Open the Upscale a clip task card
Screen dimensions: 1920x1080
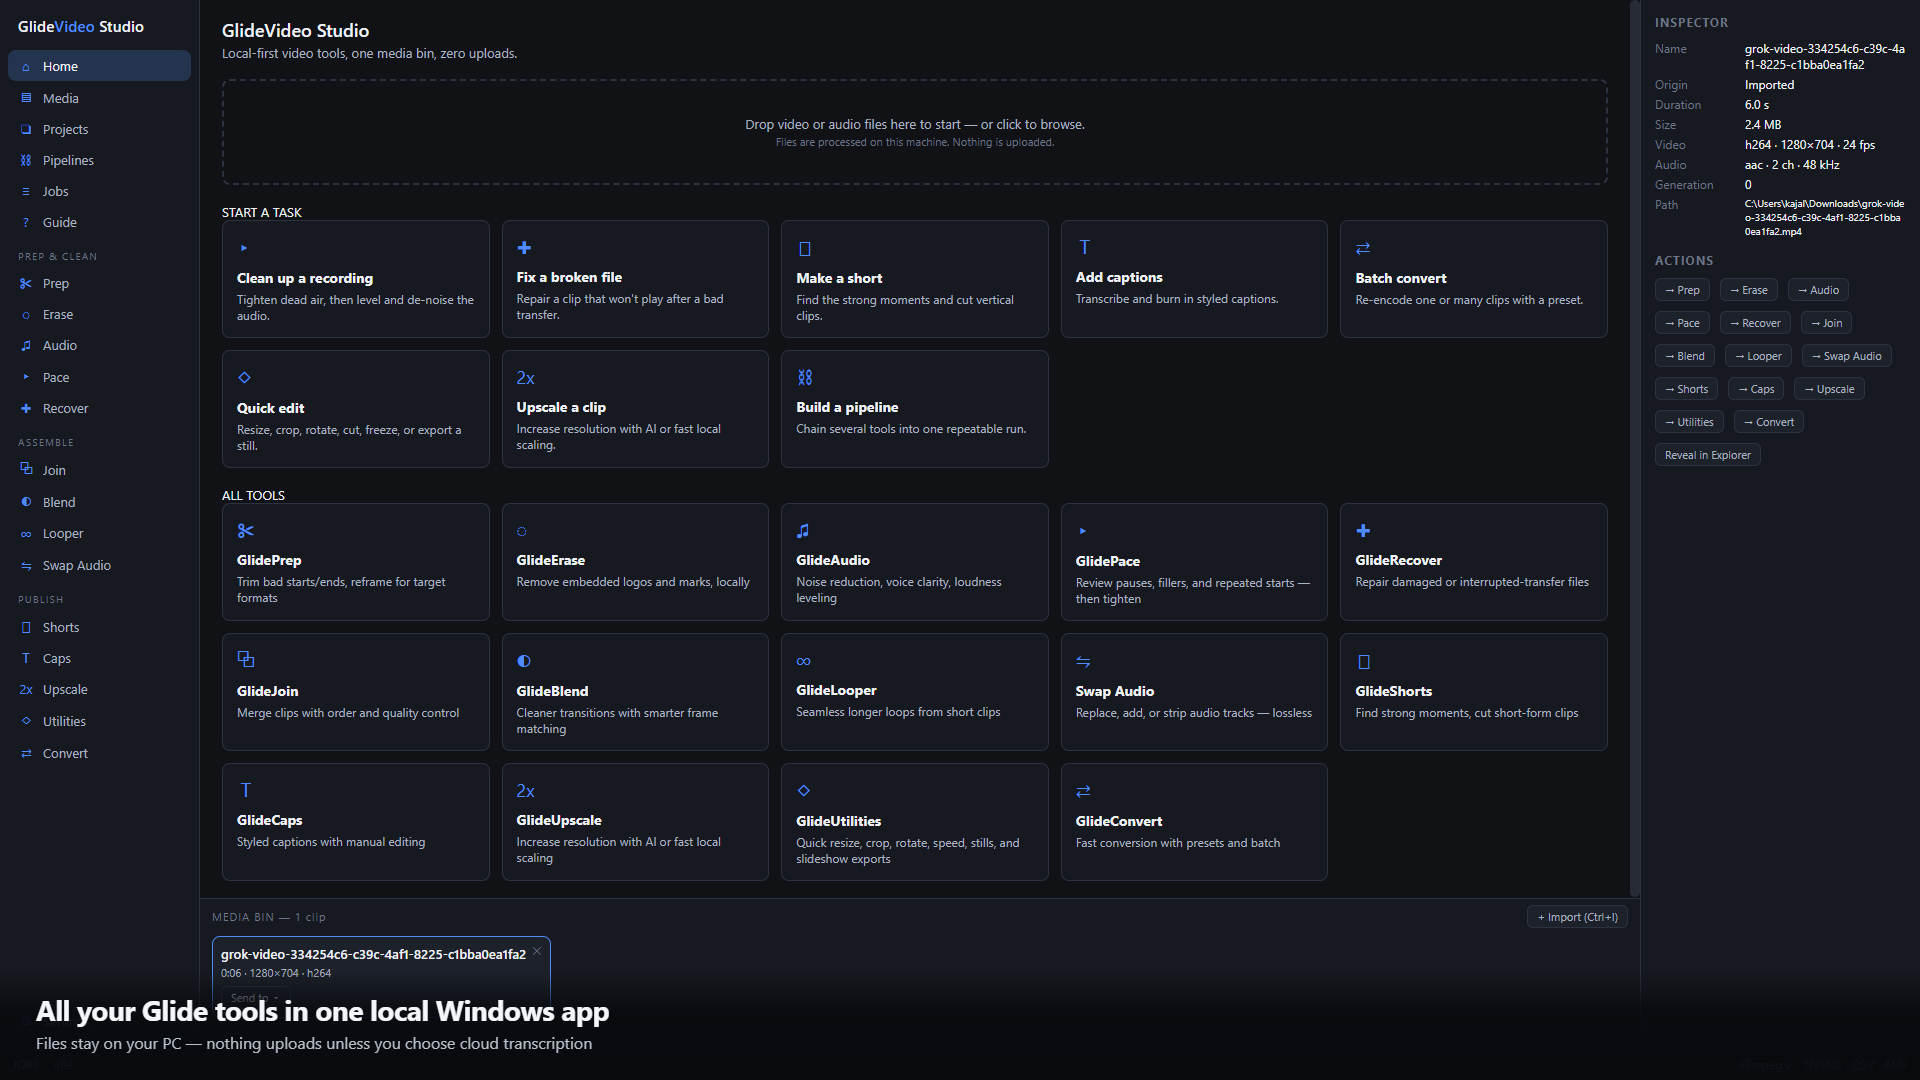[635, 409]
